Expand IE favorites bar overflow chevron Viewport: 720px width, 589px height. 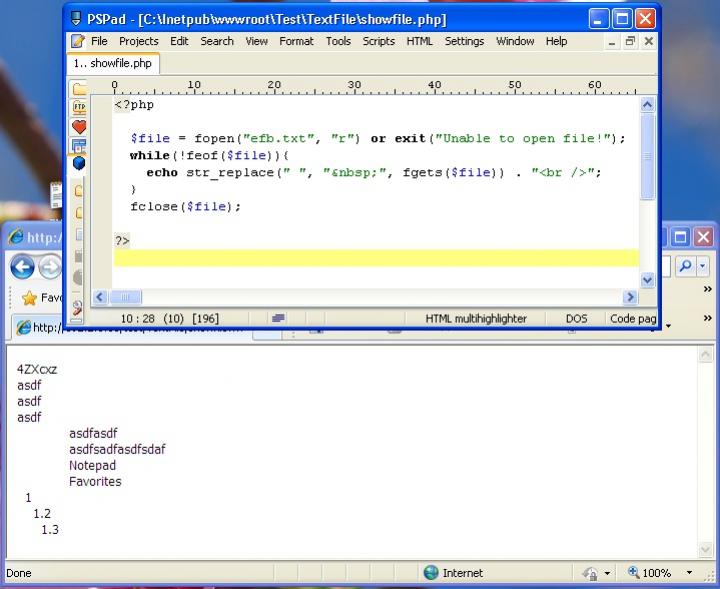click(x=708, y=289)
